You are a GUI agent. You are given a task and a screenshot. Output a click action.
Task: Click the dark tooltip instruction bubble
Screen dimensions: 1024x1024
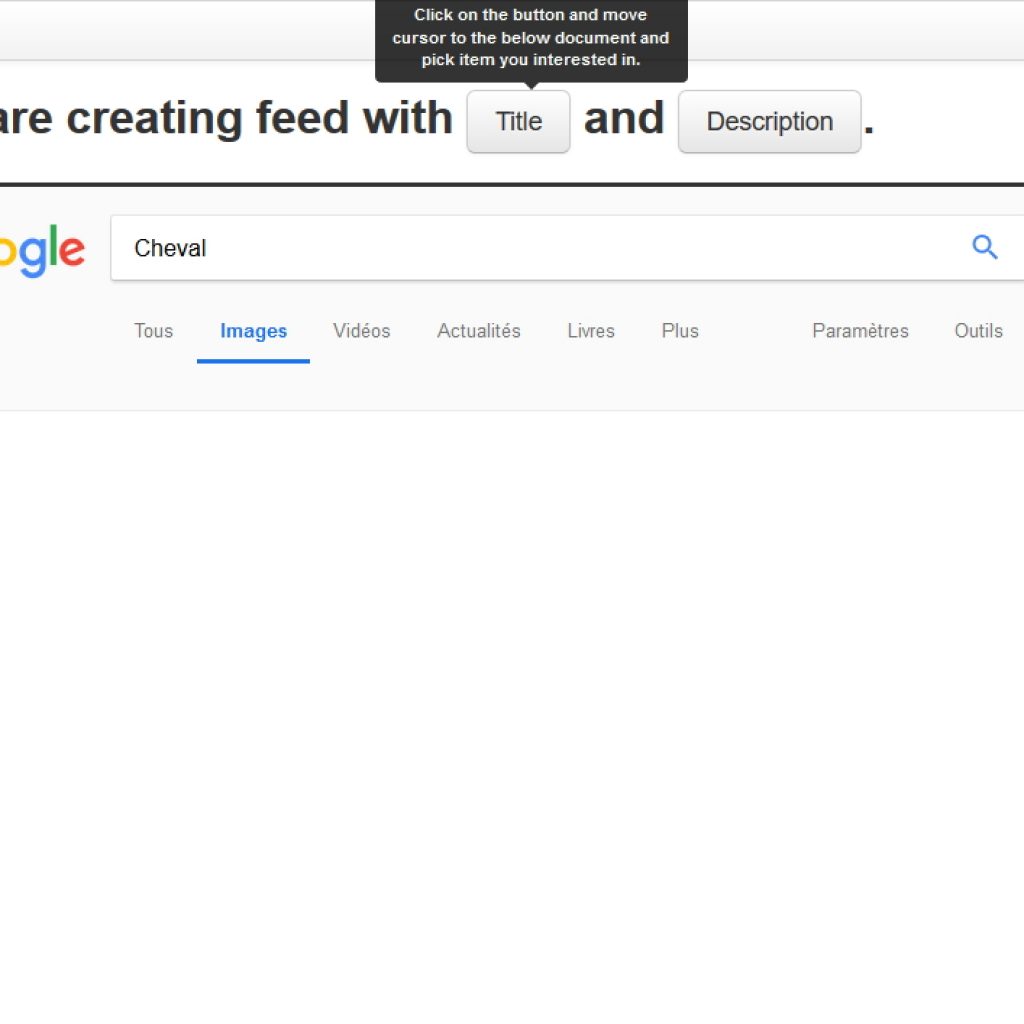531,39
